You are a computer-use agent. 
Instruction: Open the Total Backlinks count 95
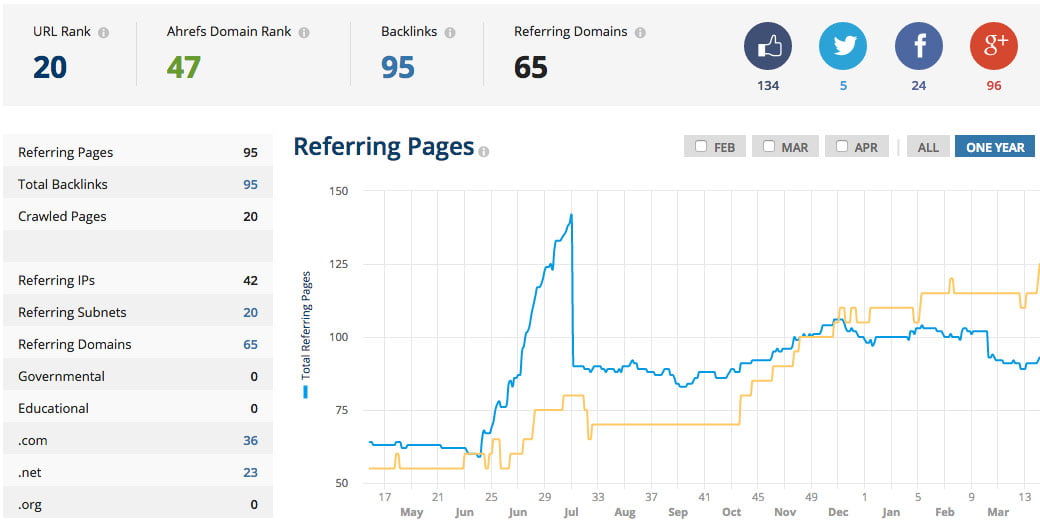(x=250, y=184)
